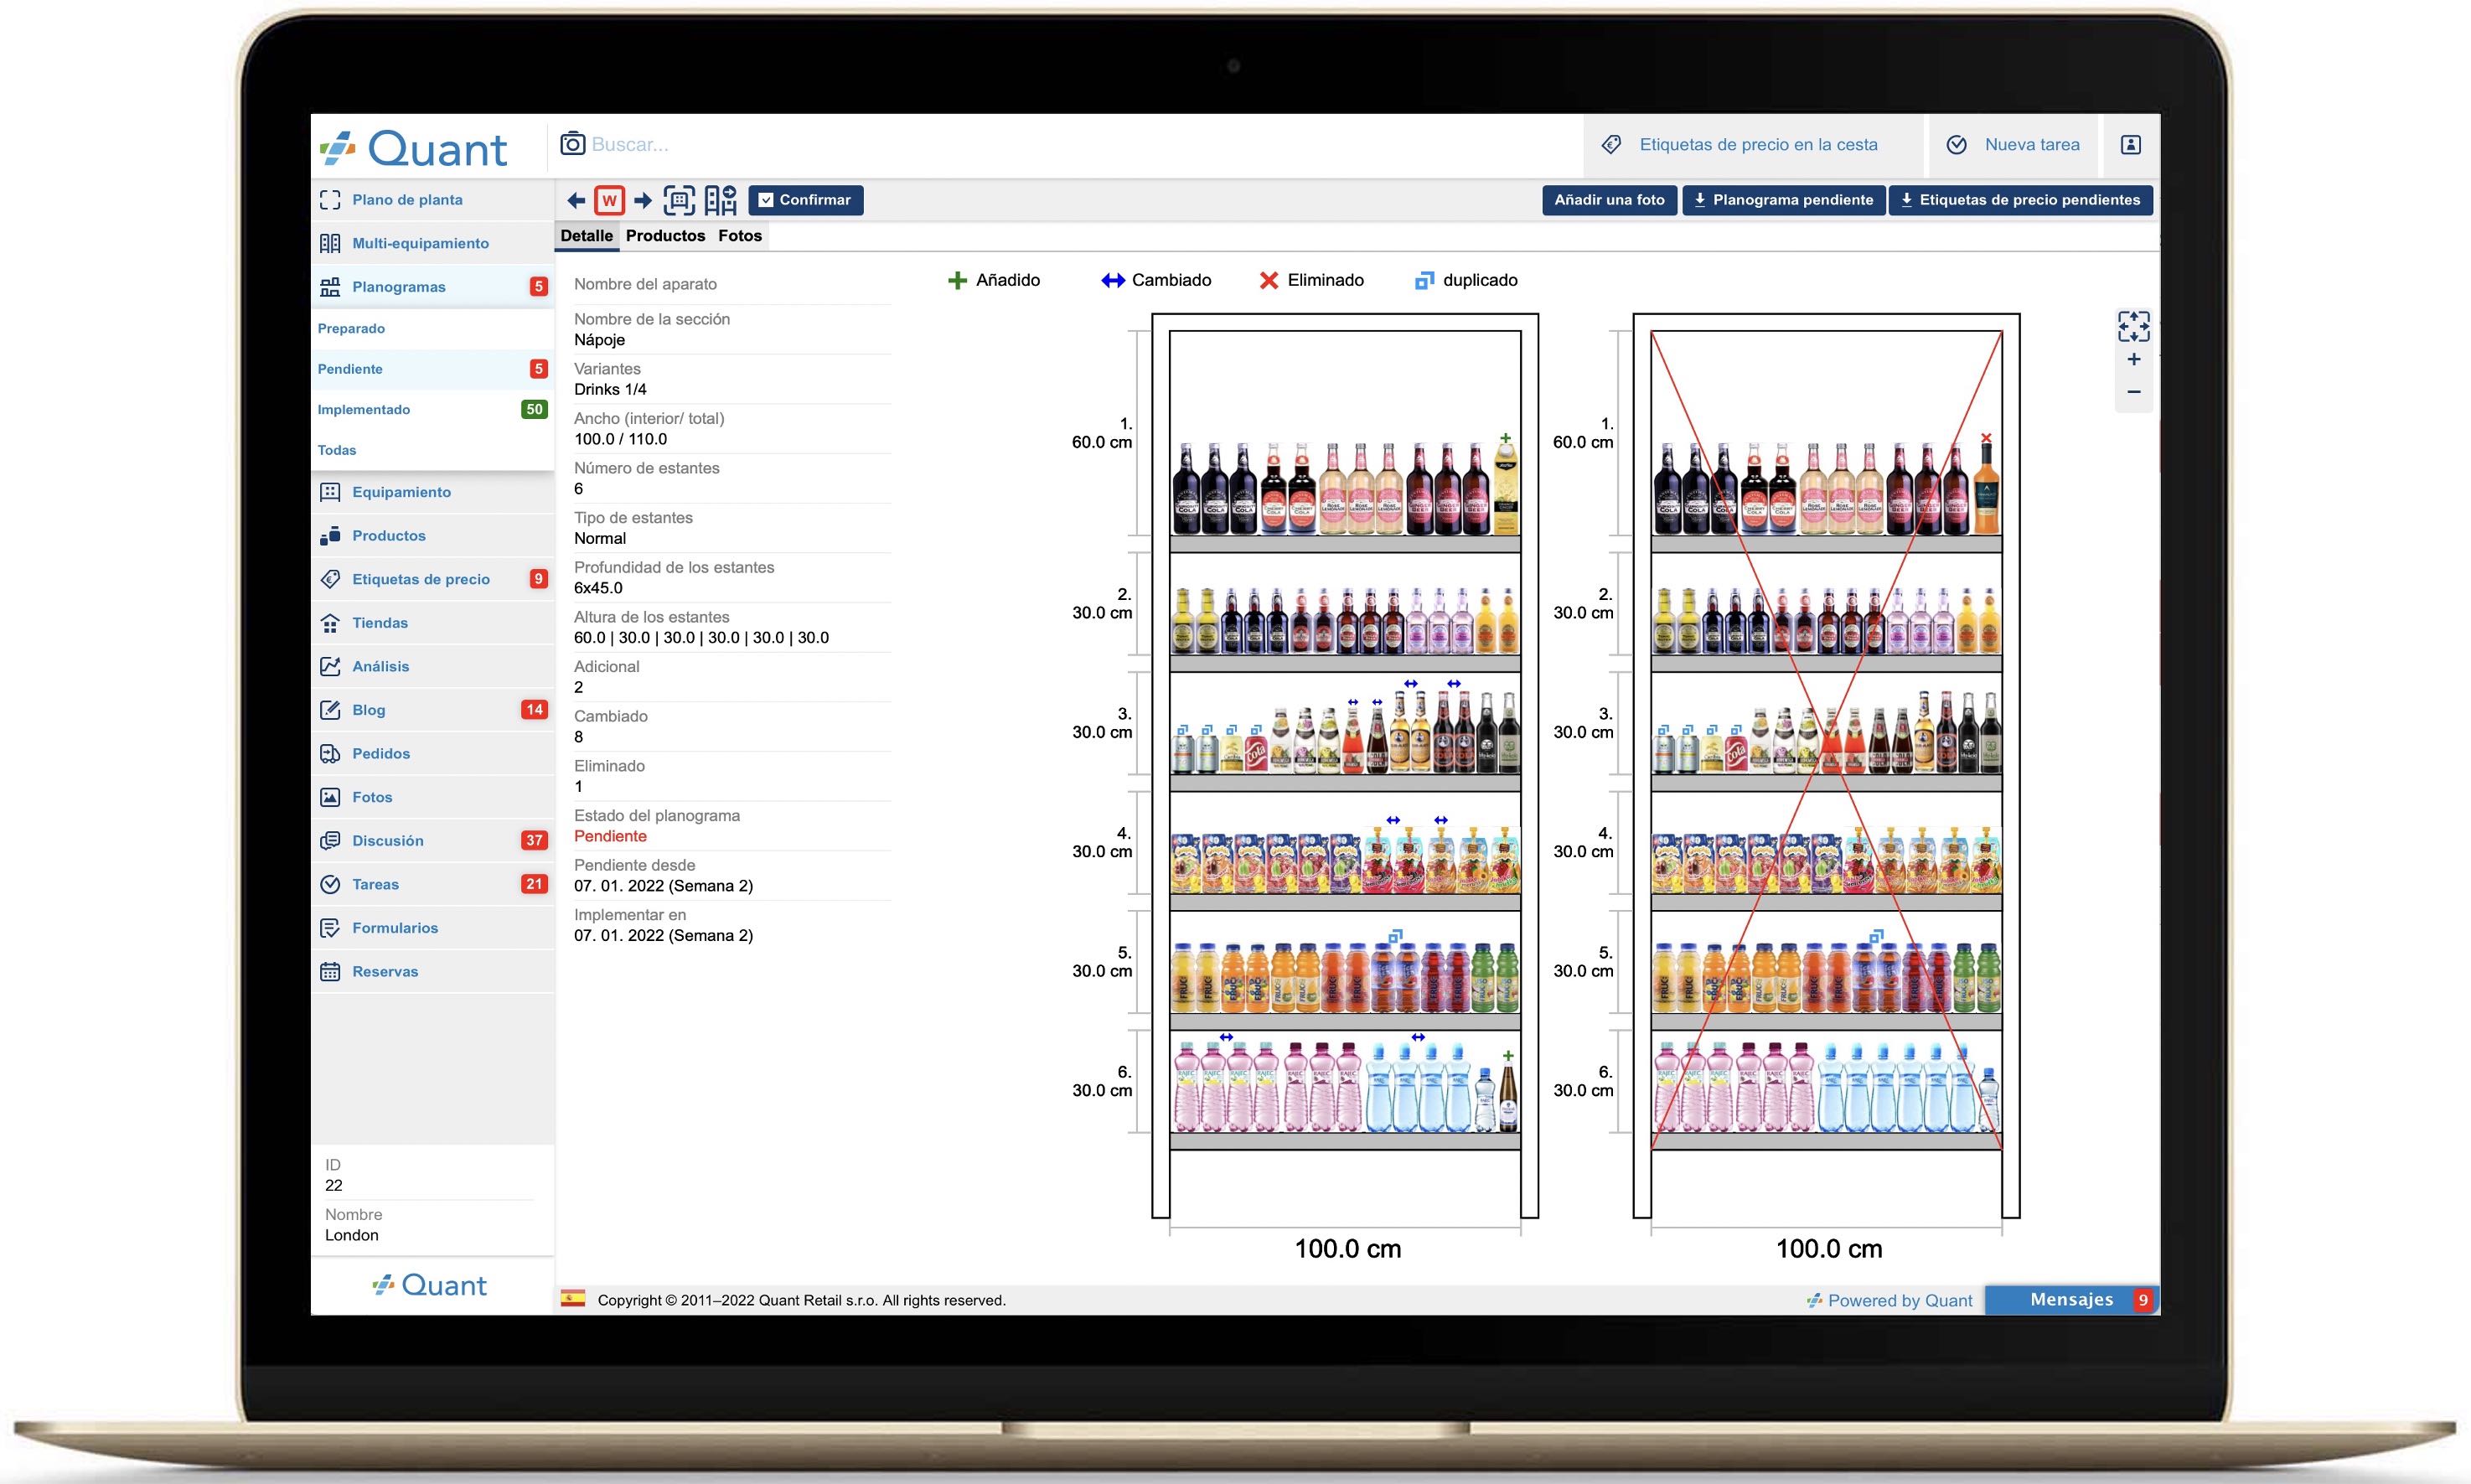The width and height of the screenshot is (2471, 1484).
Task: Open Planograma pendiente download
Action: (1784, 200)
